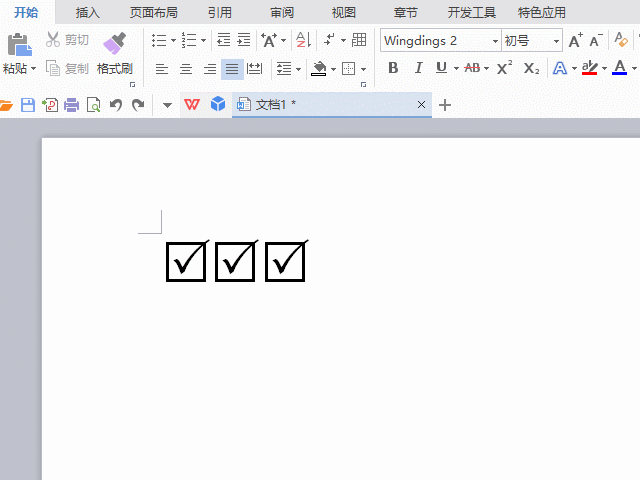Open the table grid icon
640x480 pixels.
coord(359,40)
